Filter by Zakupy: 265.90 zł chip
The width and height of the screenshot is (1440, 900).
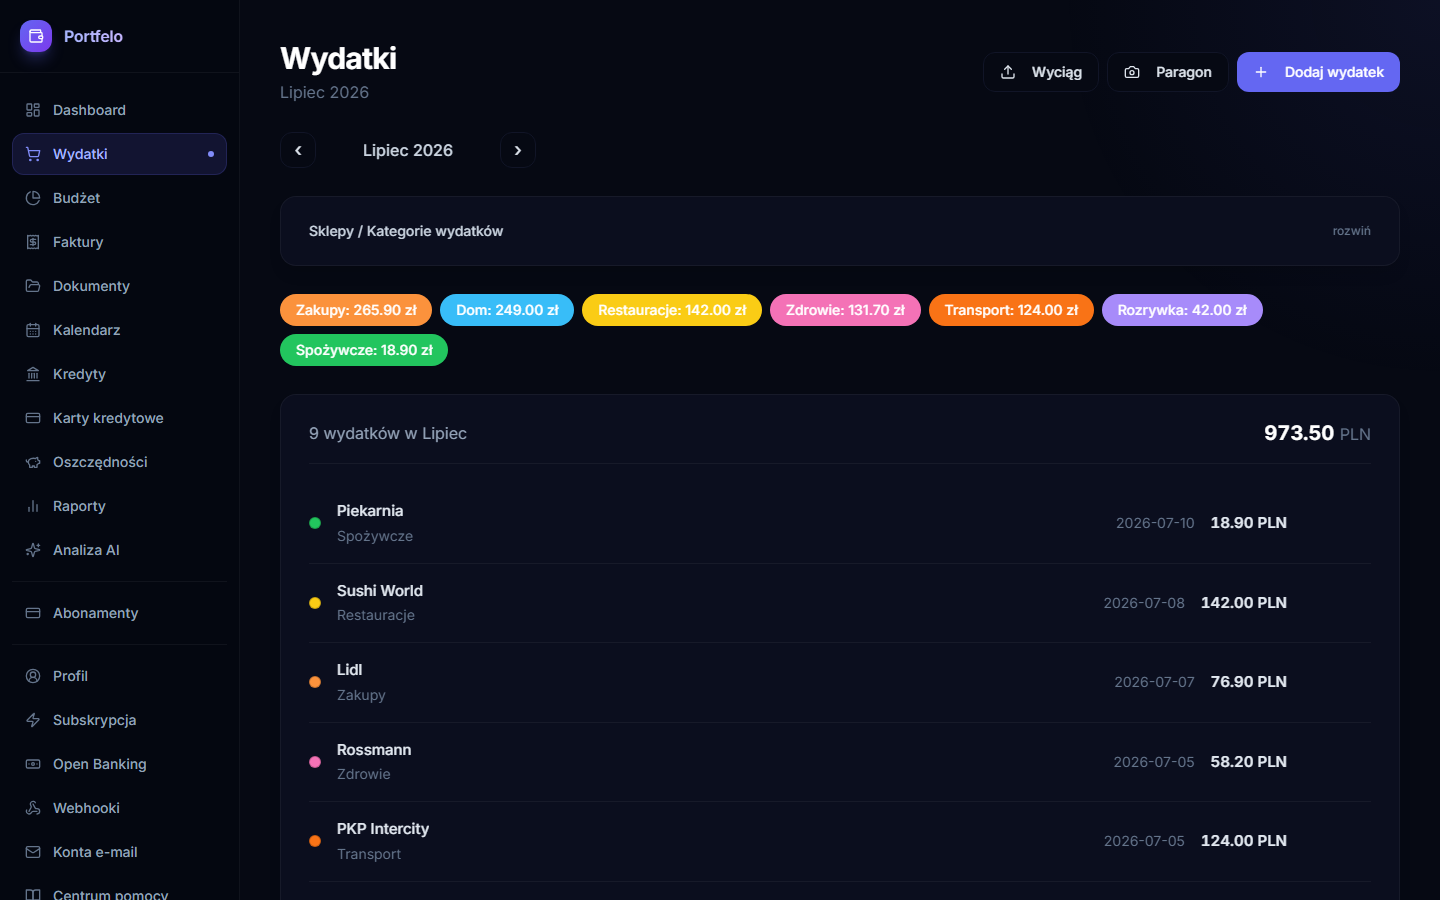click(356, 310)
